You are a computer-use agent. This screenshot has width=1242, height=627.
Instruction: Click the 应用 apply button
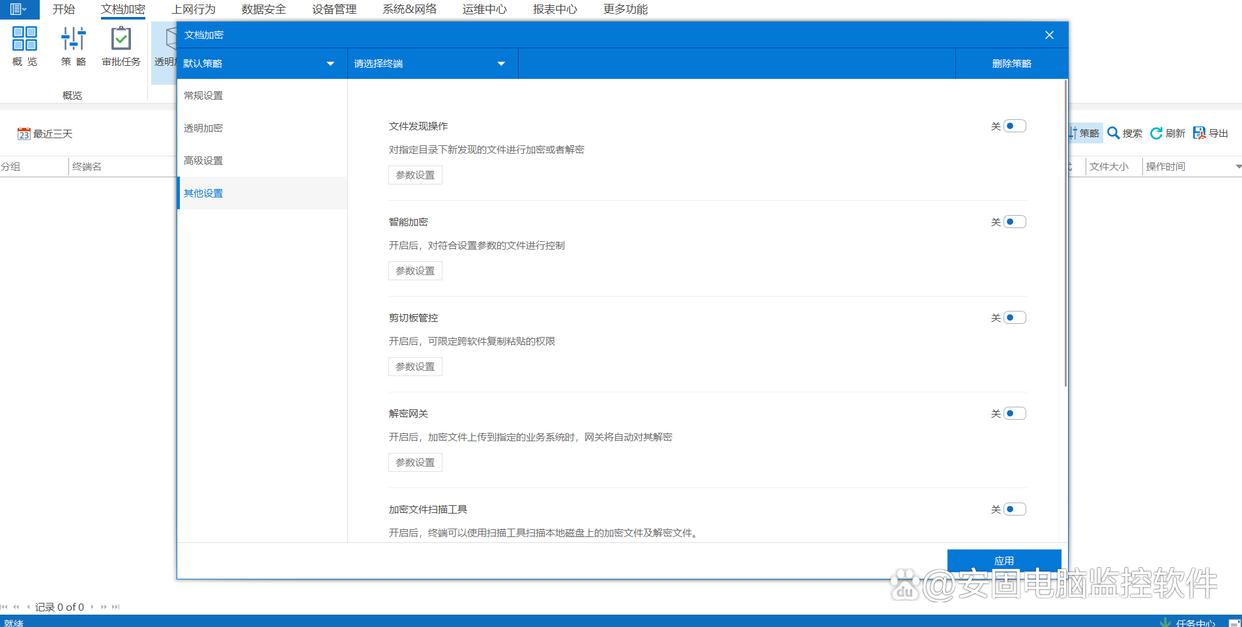(x=1004, y=561)
